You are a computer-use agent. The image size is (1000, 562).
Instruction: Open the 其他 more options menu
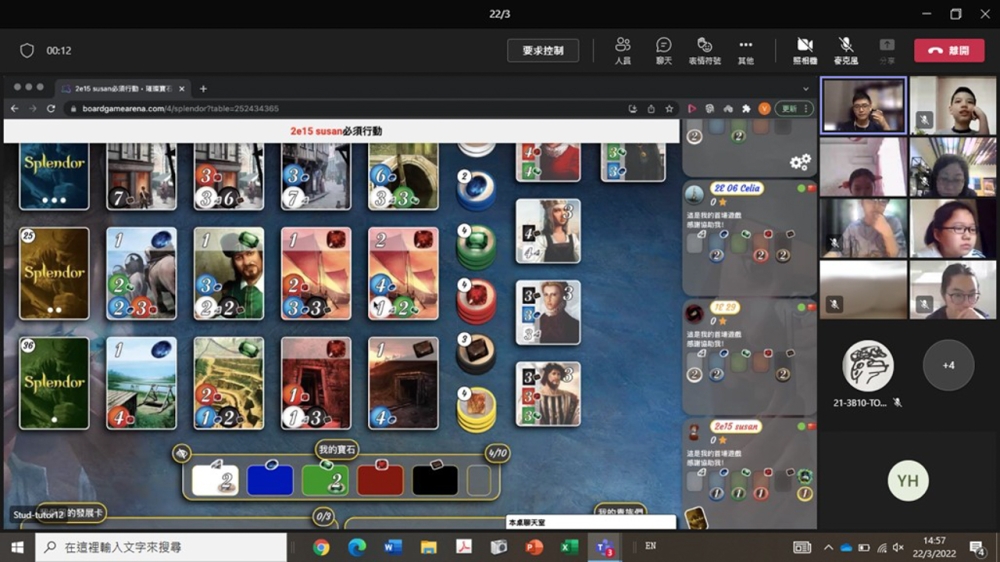745,50
